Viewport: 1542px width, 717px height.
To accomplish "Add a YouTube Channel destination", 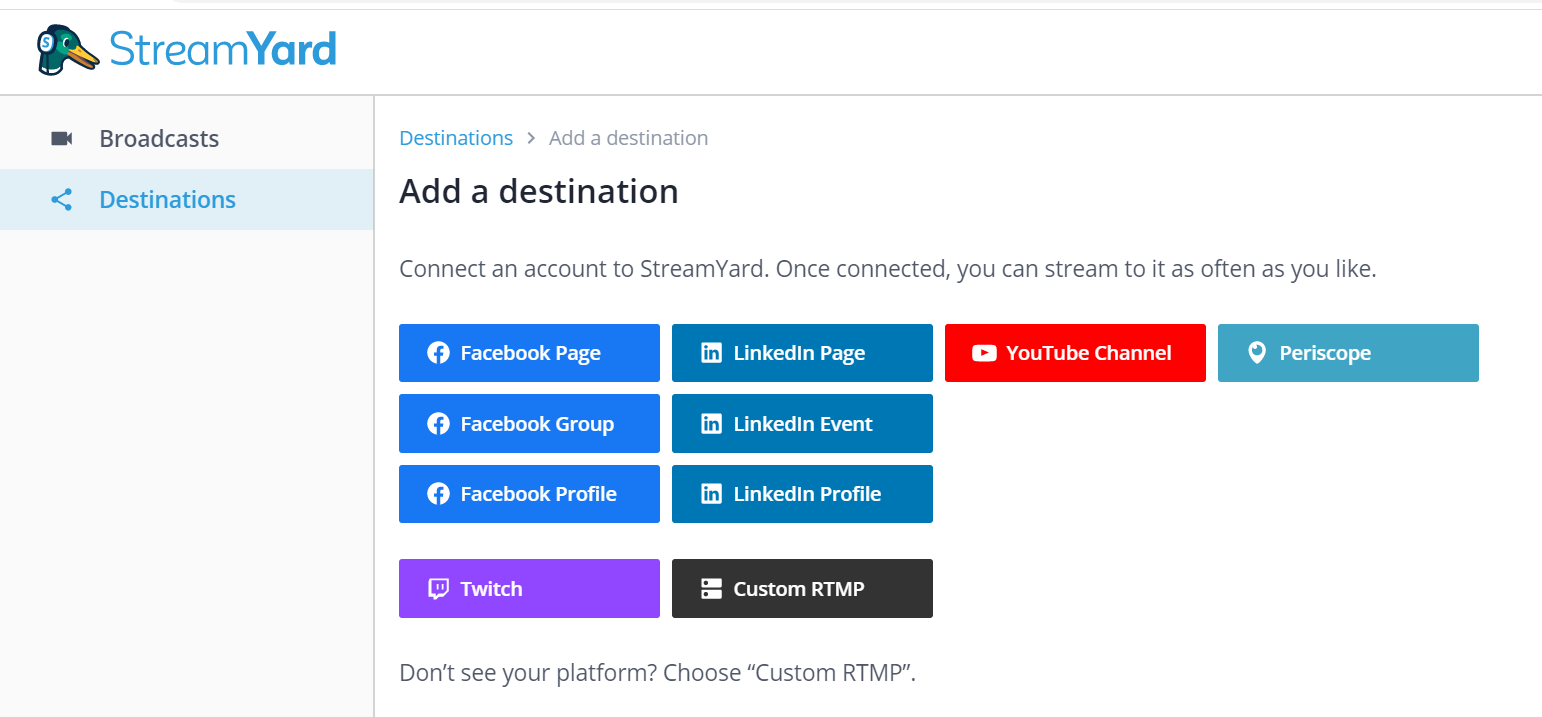I will (x=1075, y=353).
